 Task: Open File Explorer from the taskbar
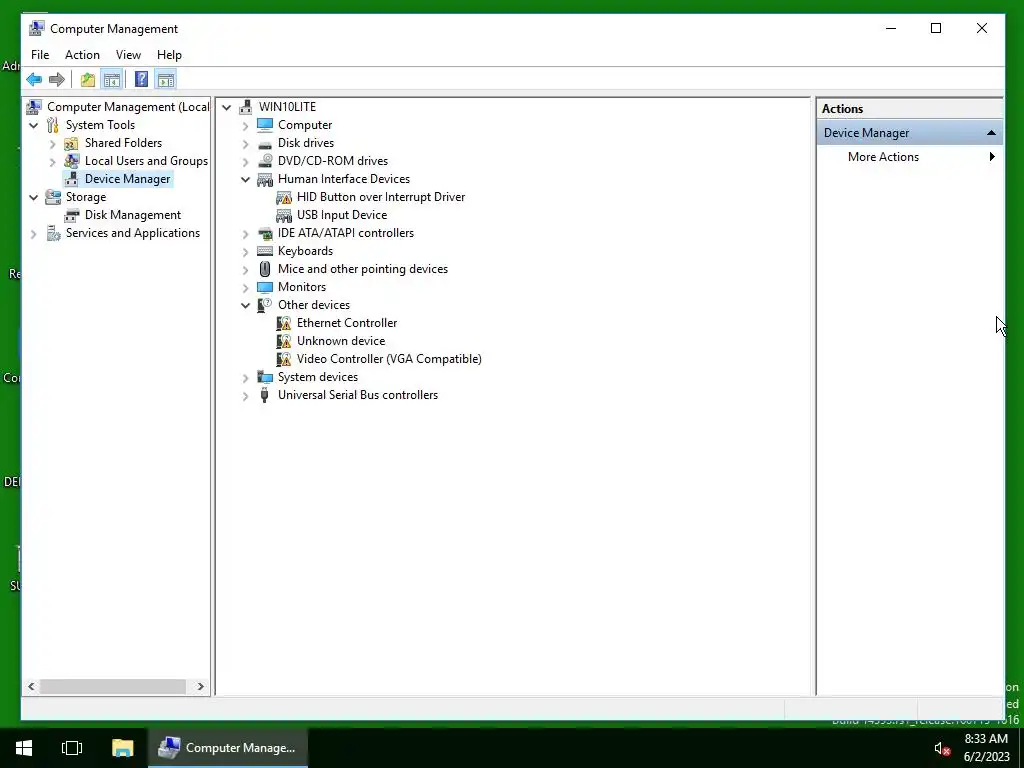[x=122, y=748]
